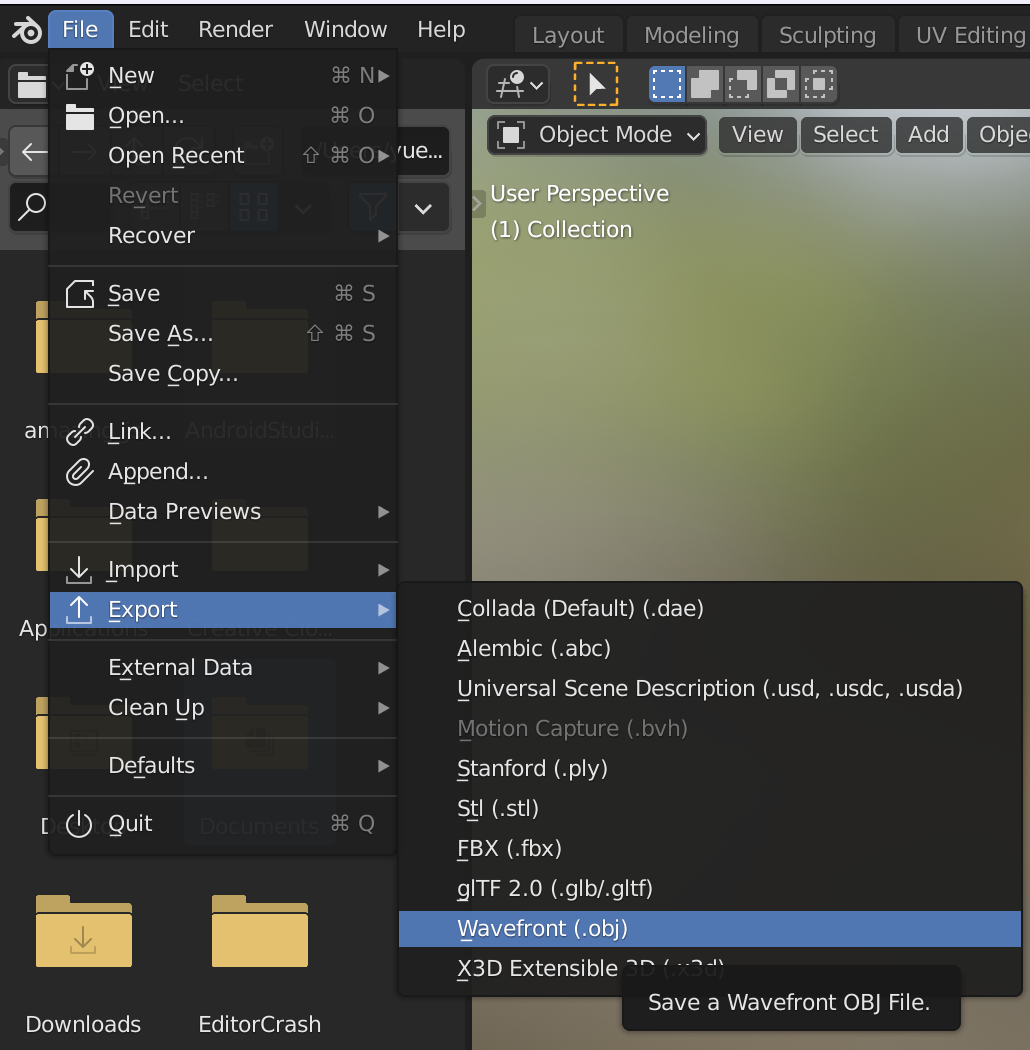Select Wavefront (.obj) export option
Viewport: 1030px width, 1050px height.
tap(710, 929)
